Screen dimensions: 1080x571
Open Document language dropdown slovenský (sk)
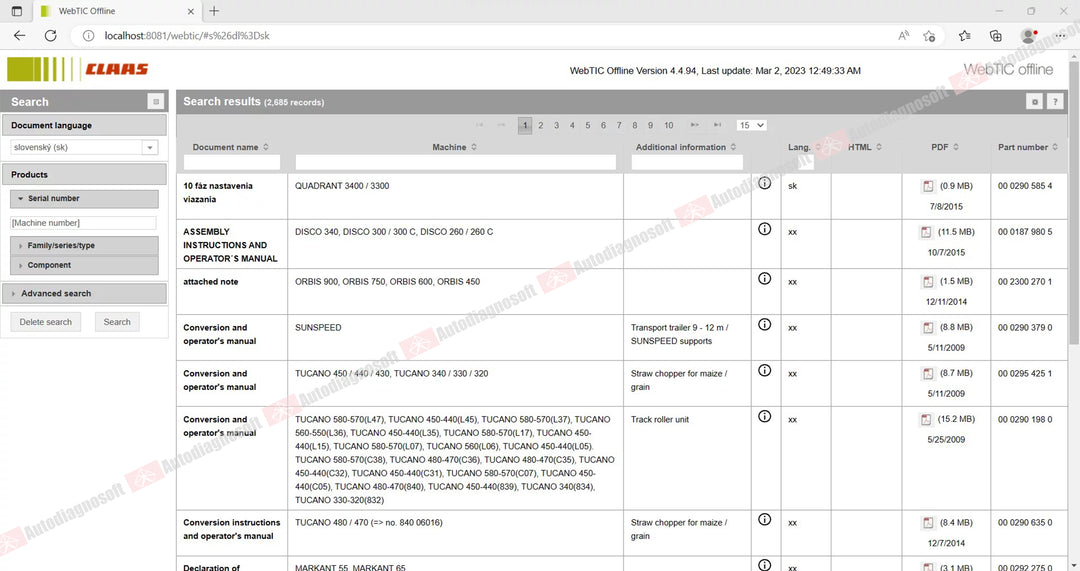84,147
